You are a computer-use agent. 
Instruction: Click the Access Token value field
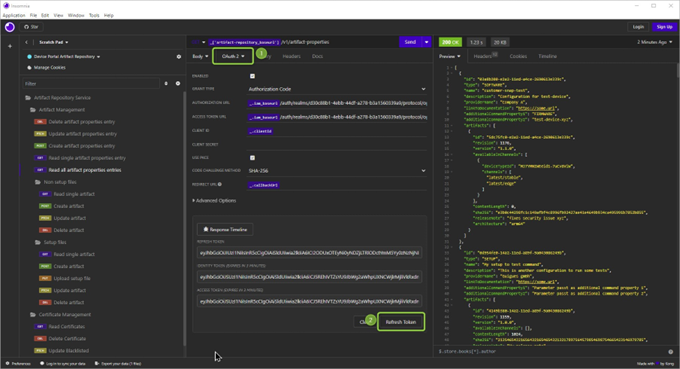[x=309, y=301]
